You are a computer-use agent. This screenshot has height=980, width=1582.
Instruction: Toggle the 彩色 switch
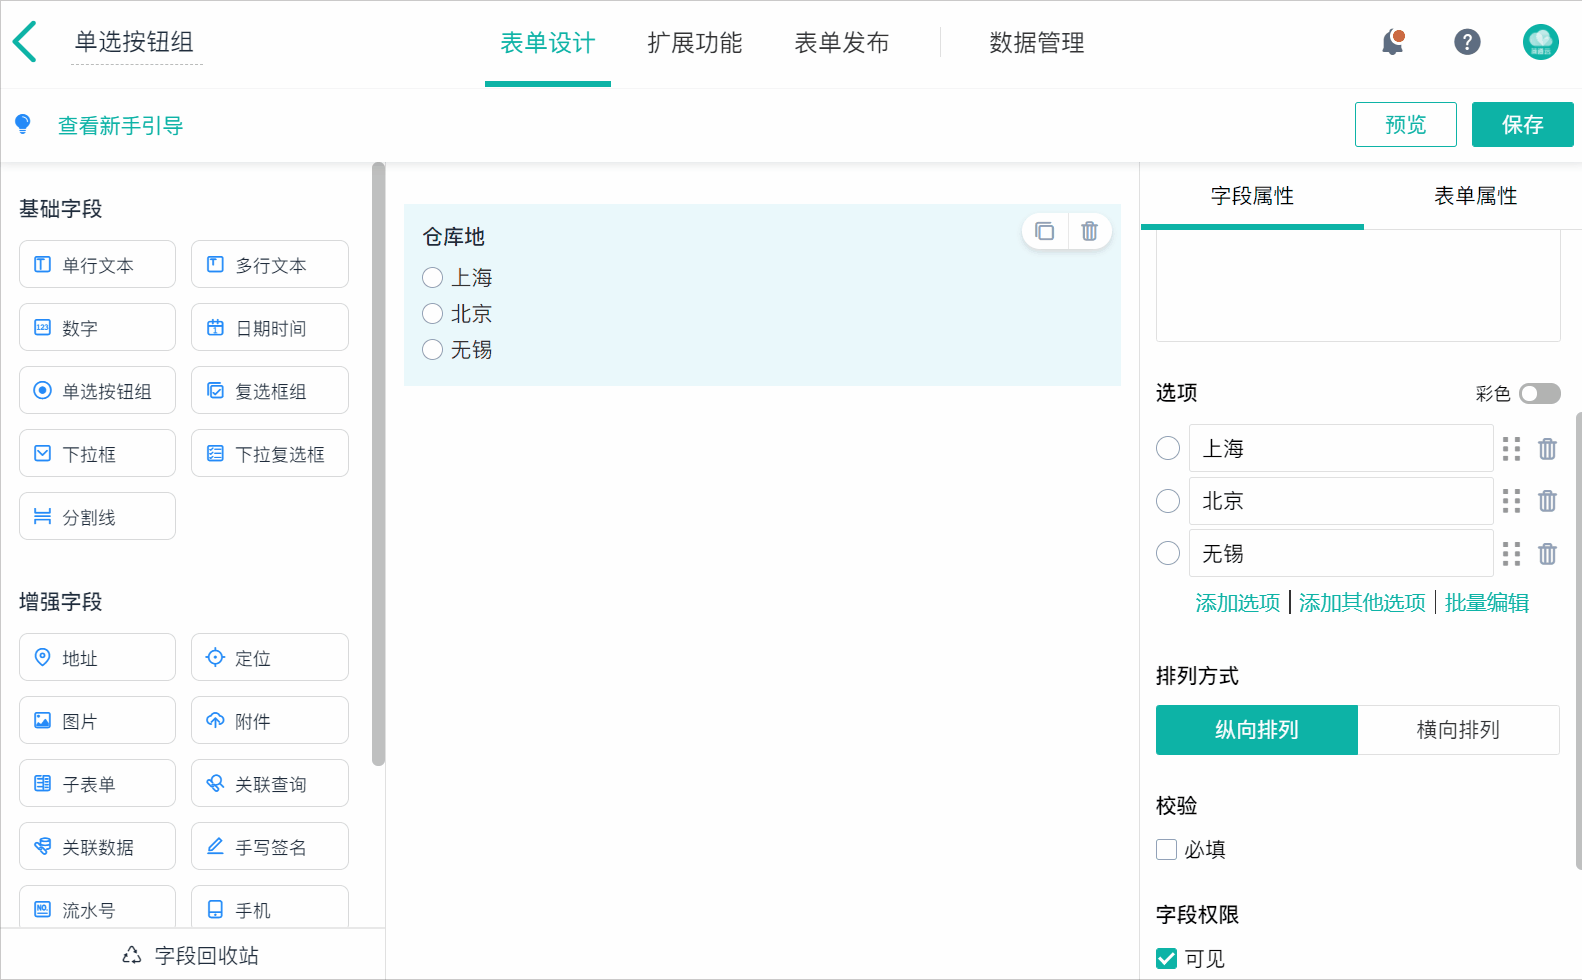(x=1539, y=394)
